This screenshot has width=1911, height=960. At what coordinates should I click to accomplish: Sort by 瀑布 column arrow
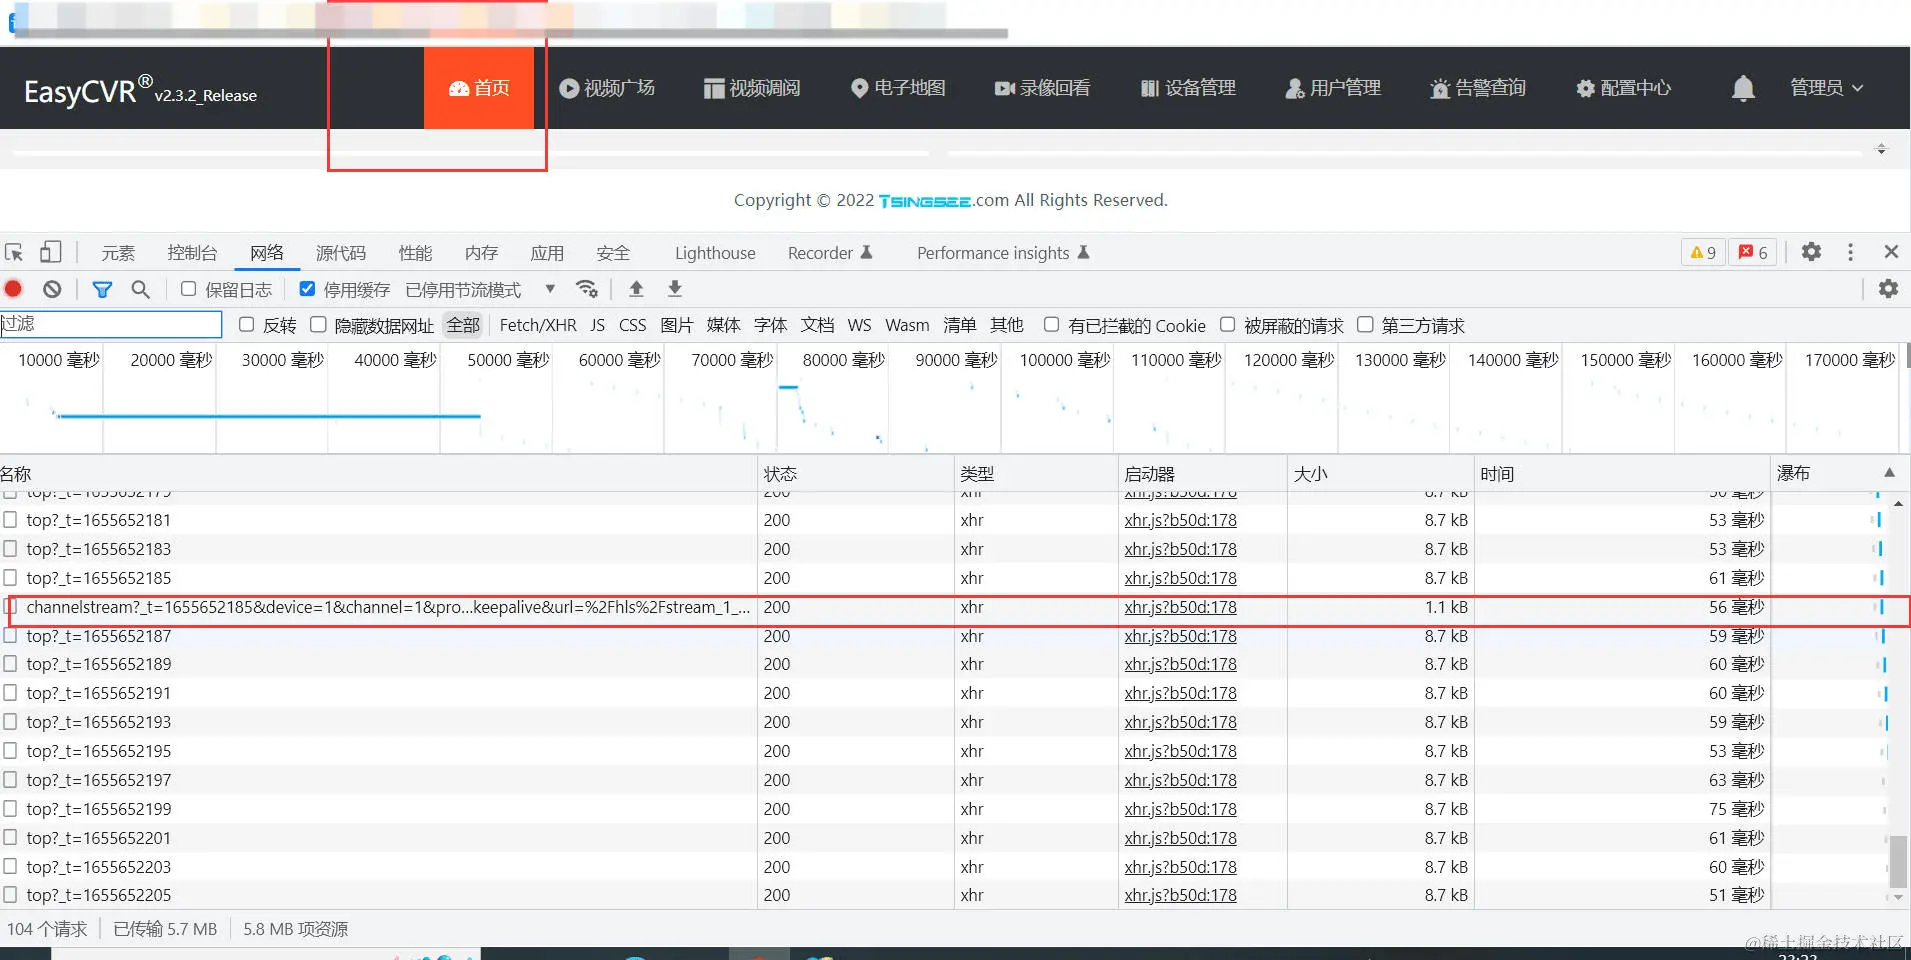(x=1889, y=473)
